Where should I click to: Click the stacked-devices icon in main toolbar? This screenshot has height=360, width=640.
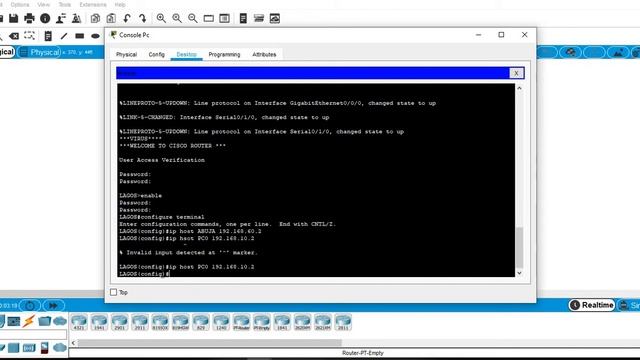(x=259, y=18)
